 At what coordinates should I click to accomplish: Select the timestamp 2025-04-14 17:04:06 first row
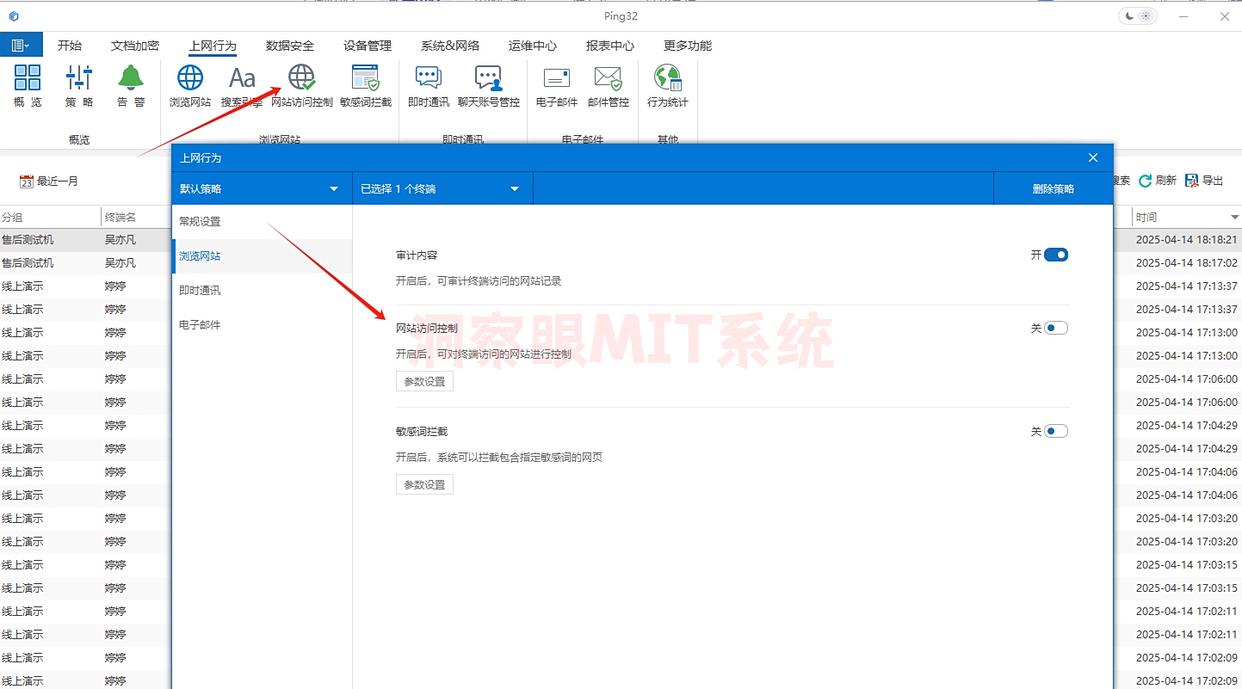pyautogui.click(x=1186, y=472)
